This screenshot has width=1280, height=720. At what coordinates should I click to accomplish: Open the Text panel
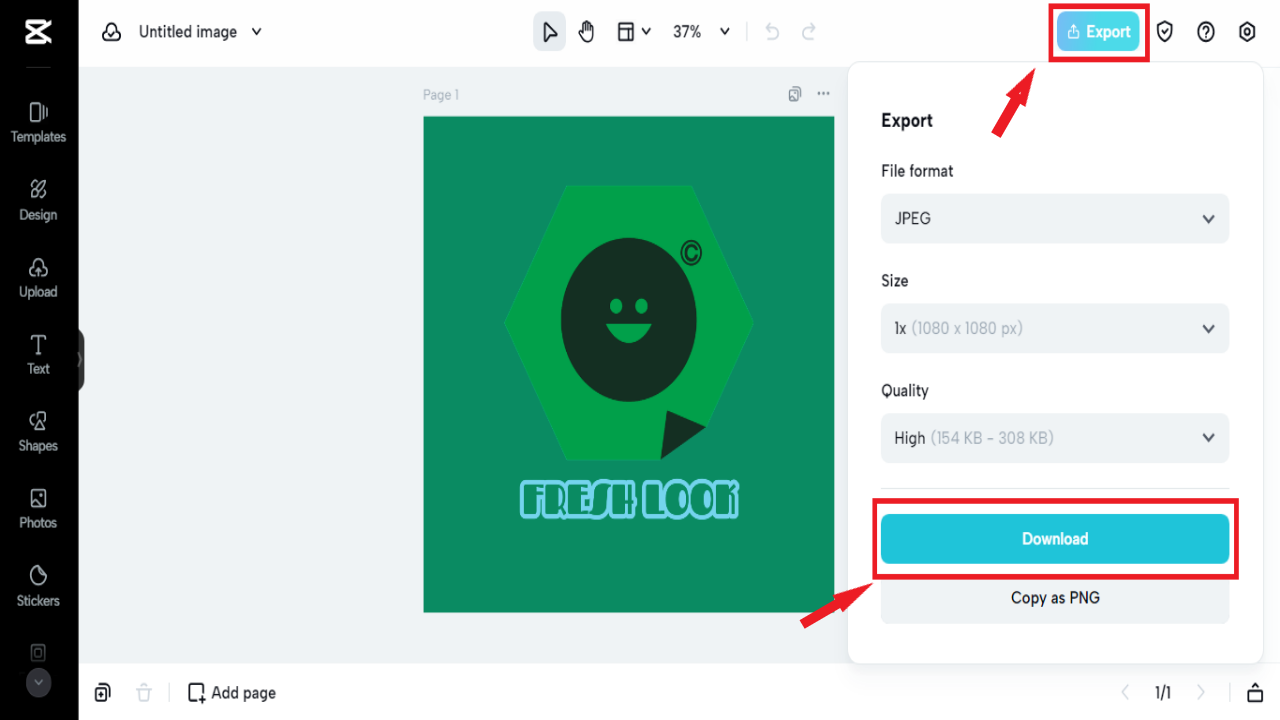(38, 354)
